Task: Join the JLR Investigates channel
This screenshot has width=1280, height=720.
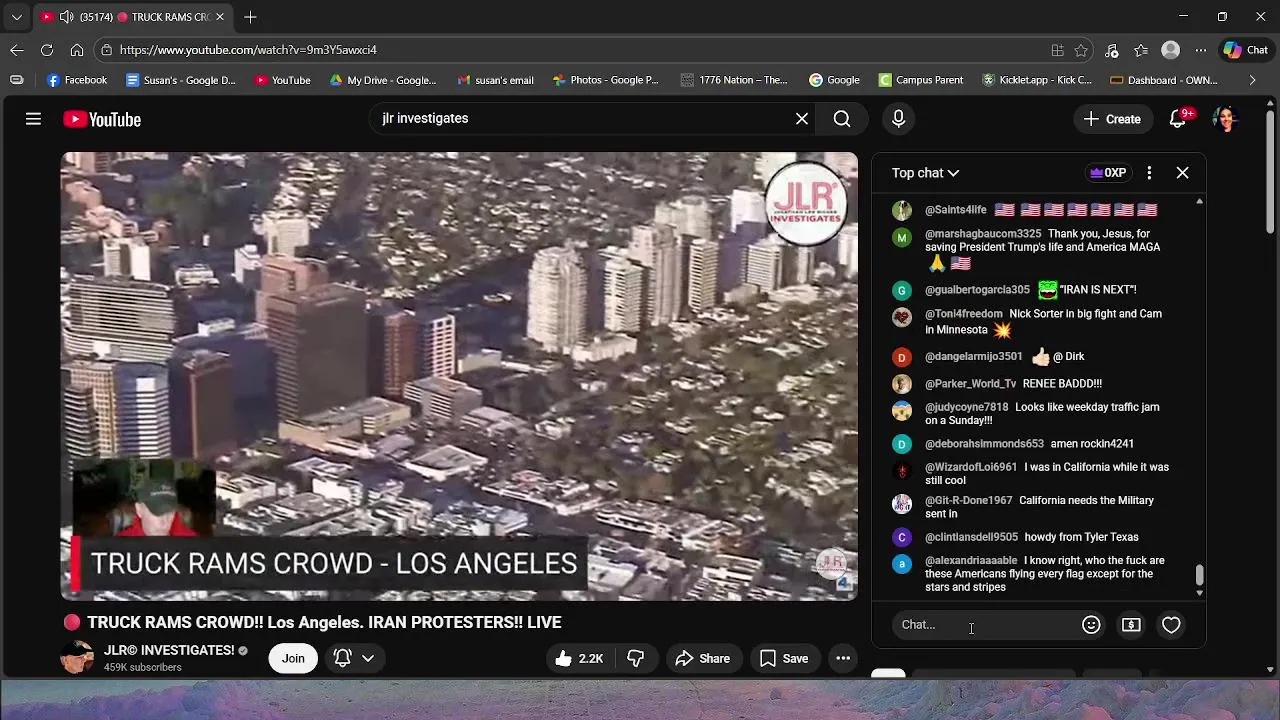Action: 293,658
